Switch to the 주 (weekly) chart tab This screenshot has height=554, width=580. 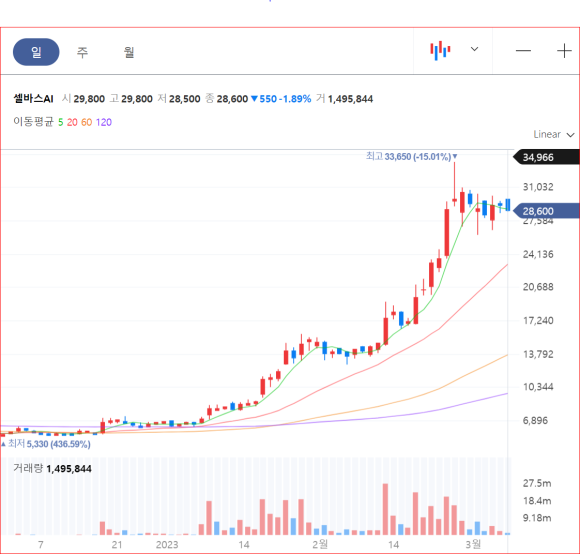pos(82,52)
